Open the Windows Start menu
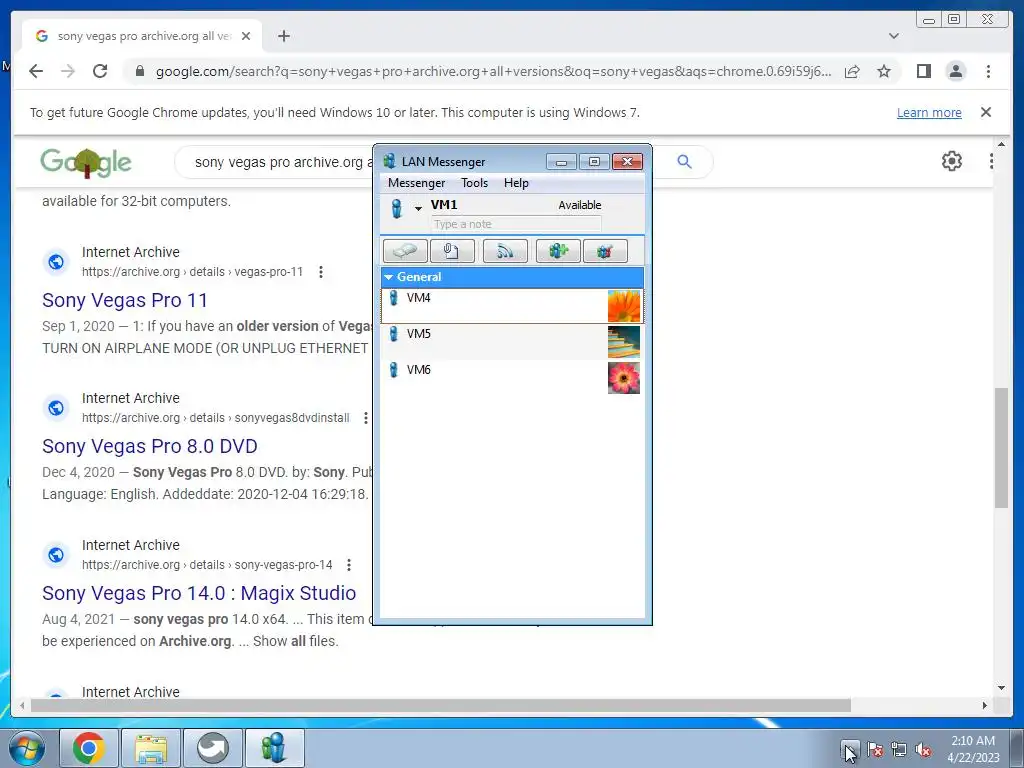1024x768 pixels. click(x=27, y=748)
